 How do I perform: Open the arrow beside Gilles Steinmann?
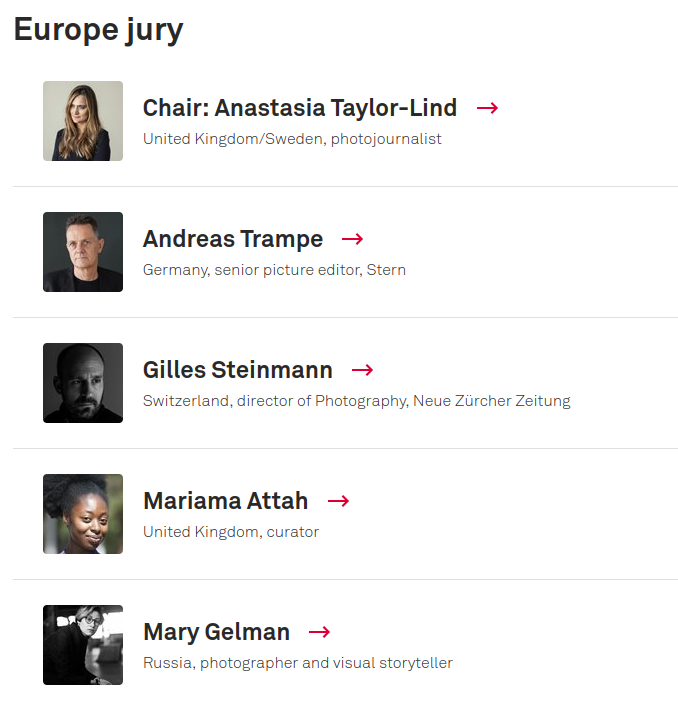[x=362, y=370]
